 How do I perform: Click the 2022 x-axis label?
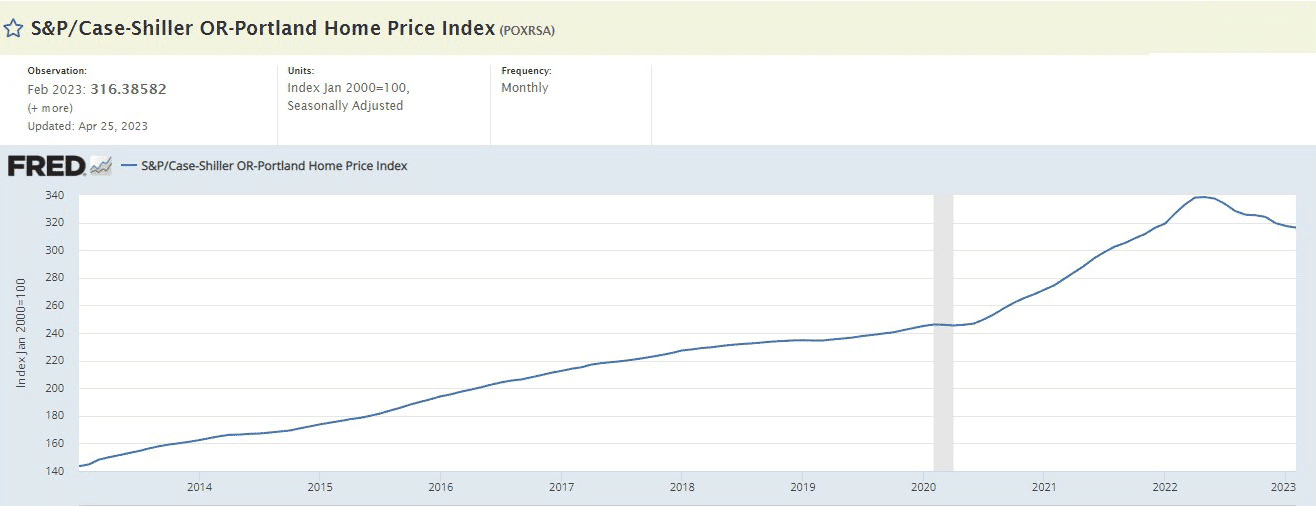[1164, 487]
